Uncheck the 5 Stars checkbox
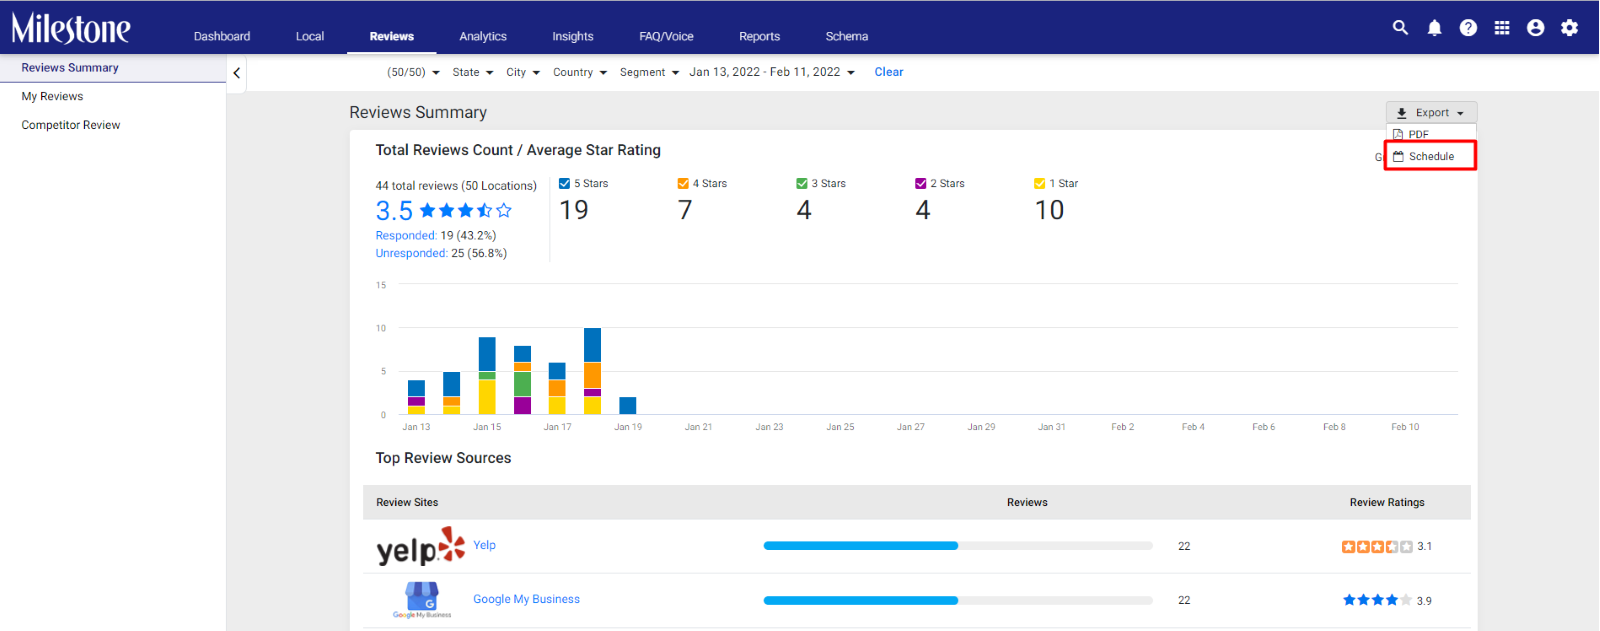The width and height of the screenshot is (1600, 631). [x=564, y=183]
